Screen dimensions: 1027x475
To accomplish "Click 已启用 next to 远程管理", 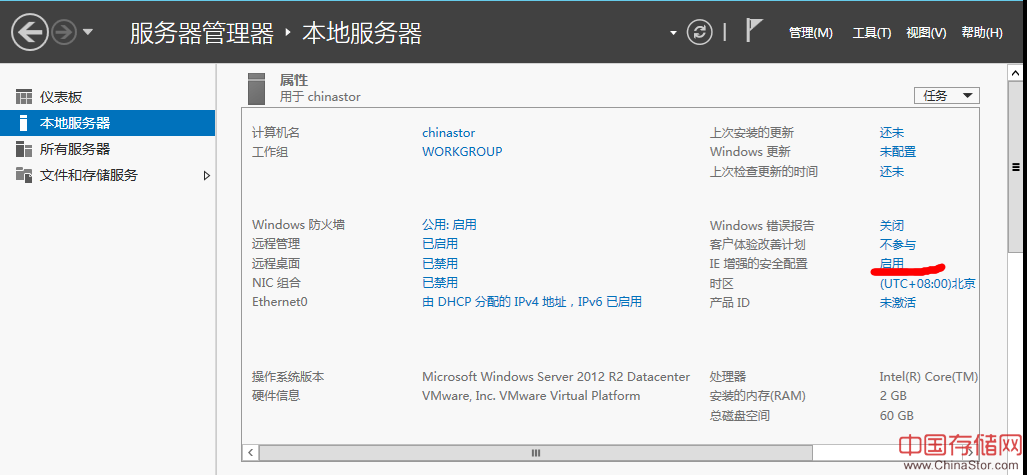I will coord(439,244).
